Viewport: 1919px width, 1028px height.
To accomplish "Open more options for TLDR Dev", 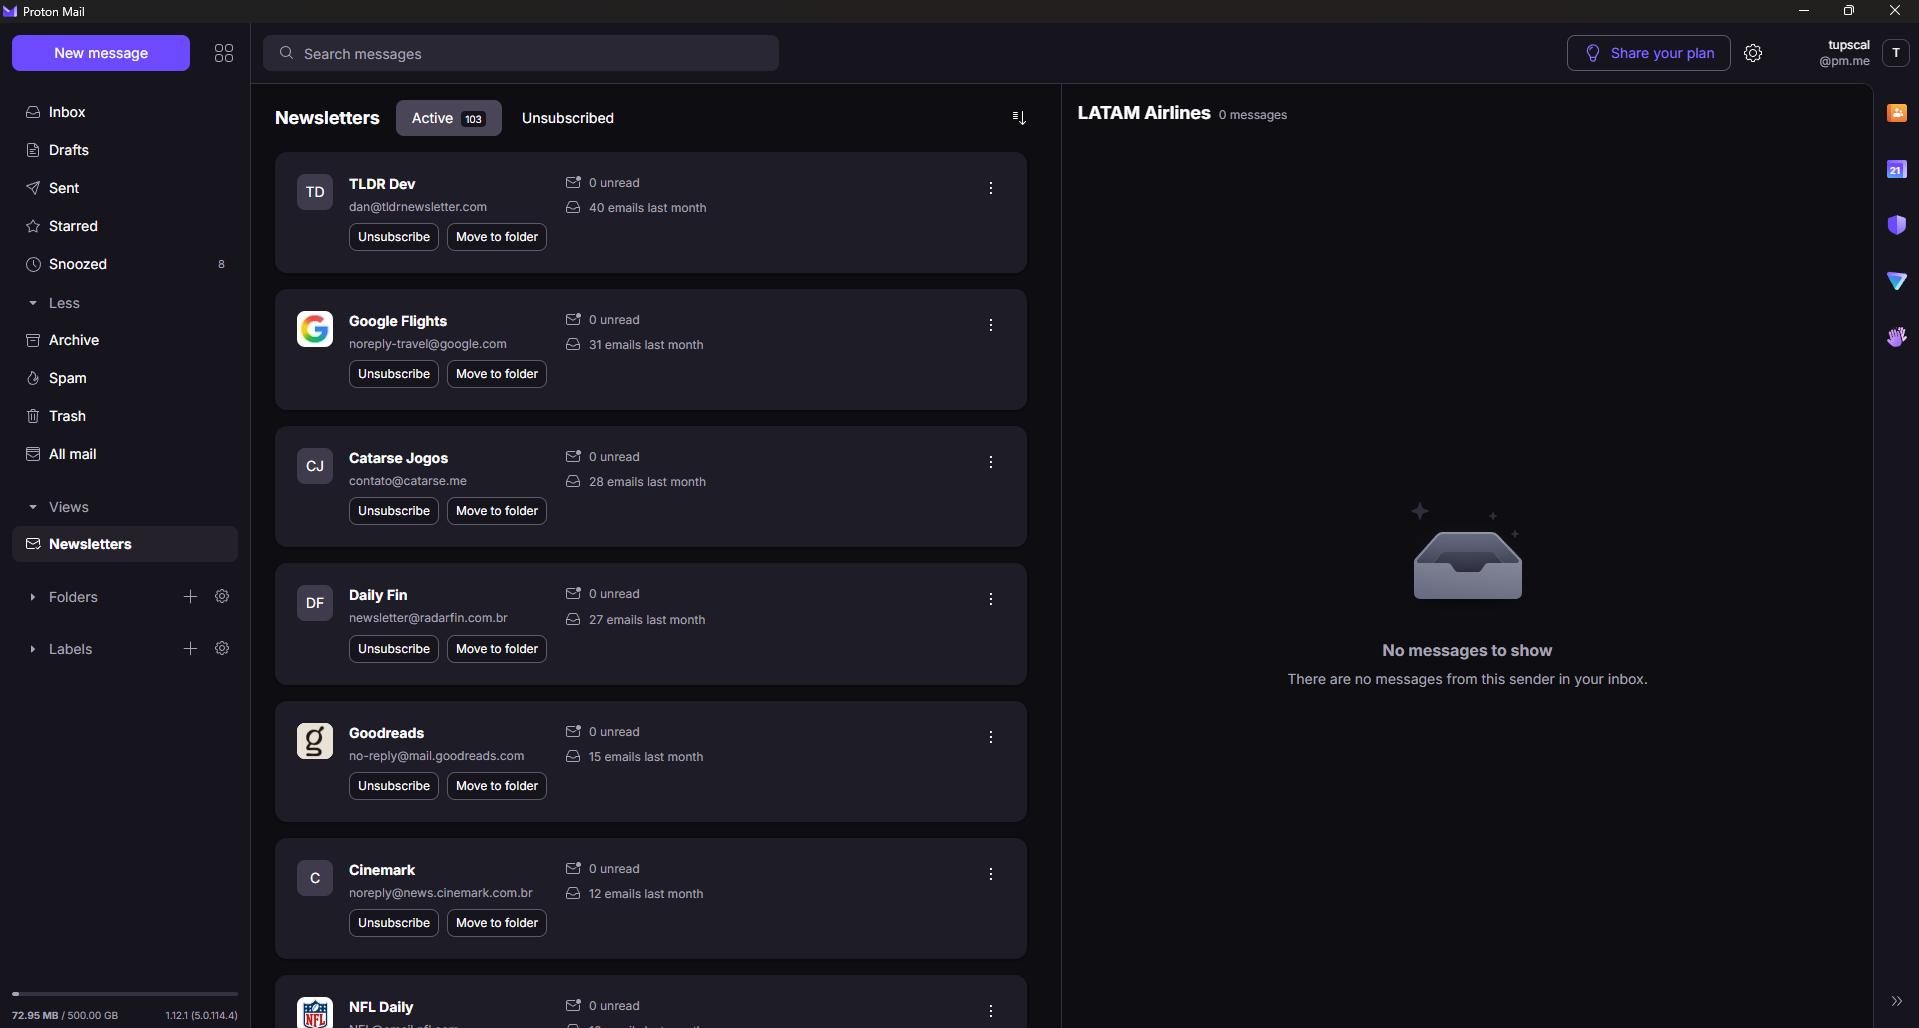I will click(991, 188).
